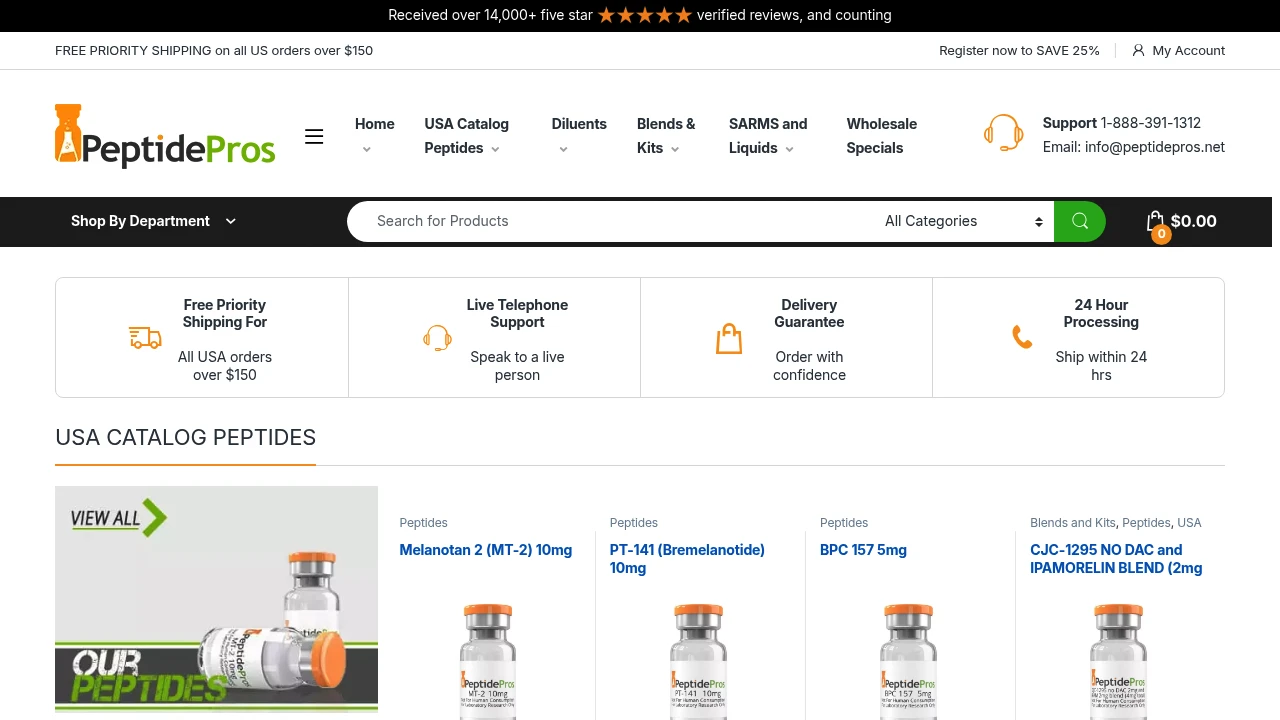1280x720 pixels.
Task: Open the All Categories select box
Action: point(963,221)
